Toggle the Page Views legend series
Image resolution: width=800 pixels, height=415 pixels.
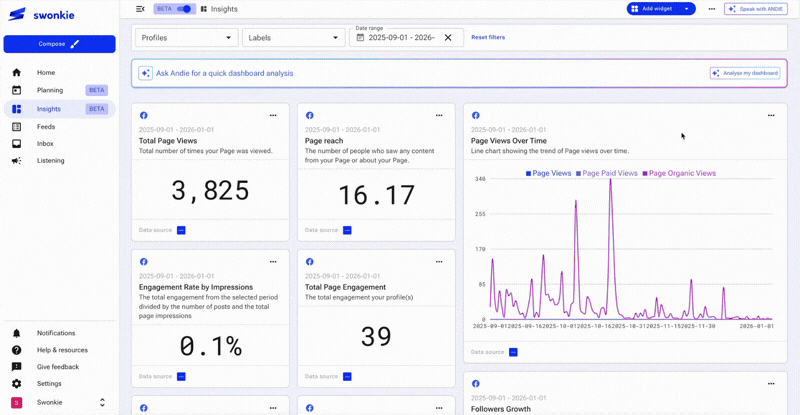548,173
